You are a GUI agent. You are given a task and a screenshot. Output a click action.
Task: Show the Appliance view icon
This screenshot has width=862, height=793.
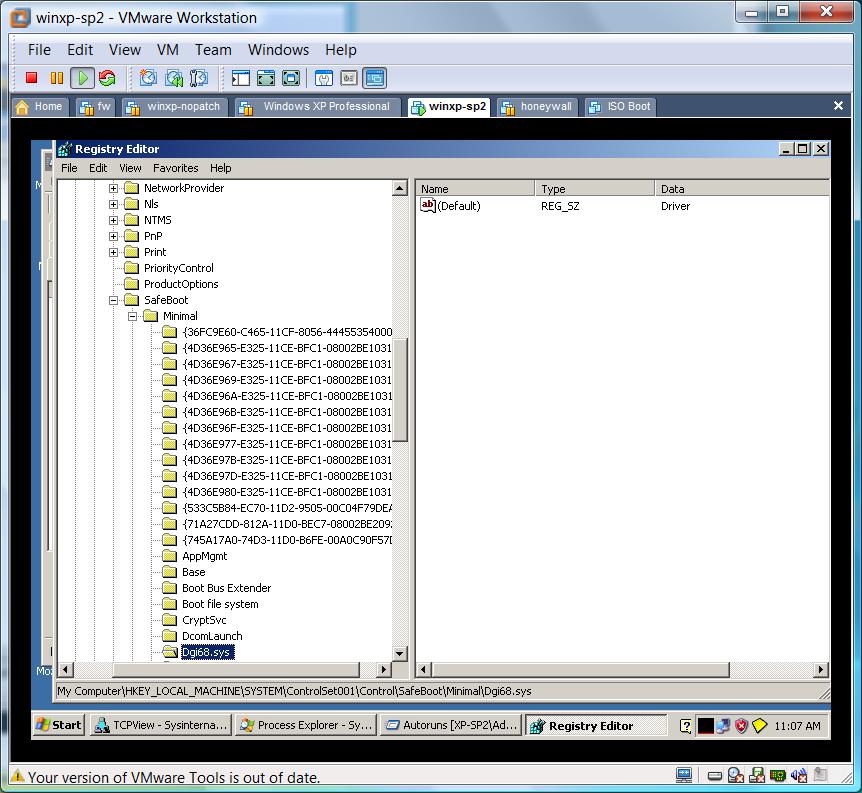(x=349, y=78)
